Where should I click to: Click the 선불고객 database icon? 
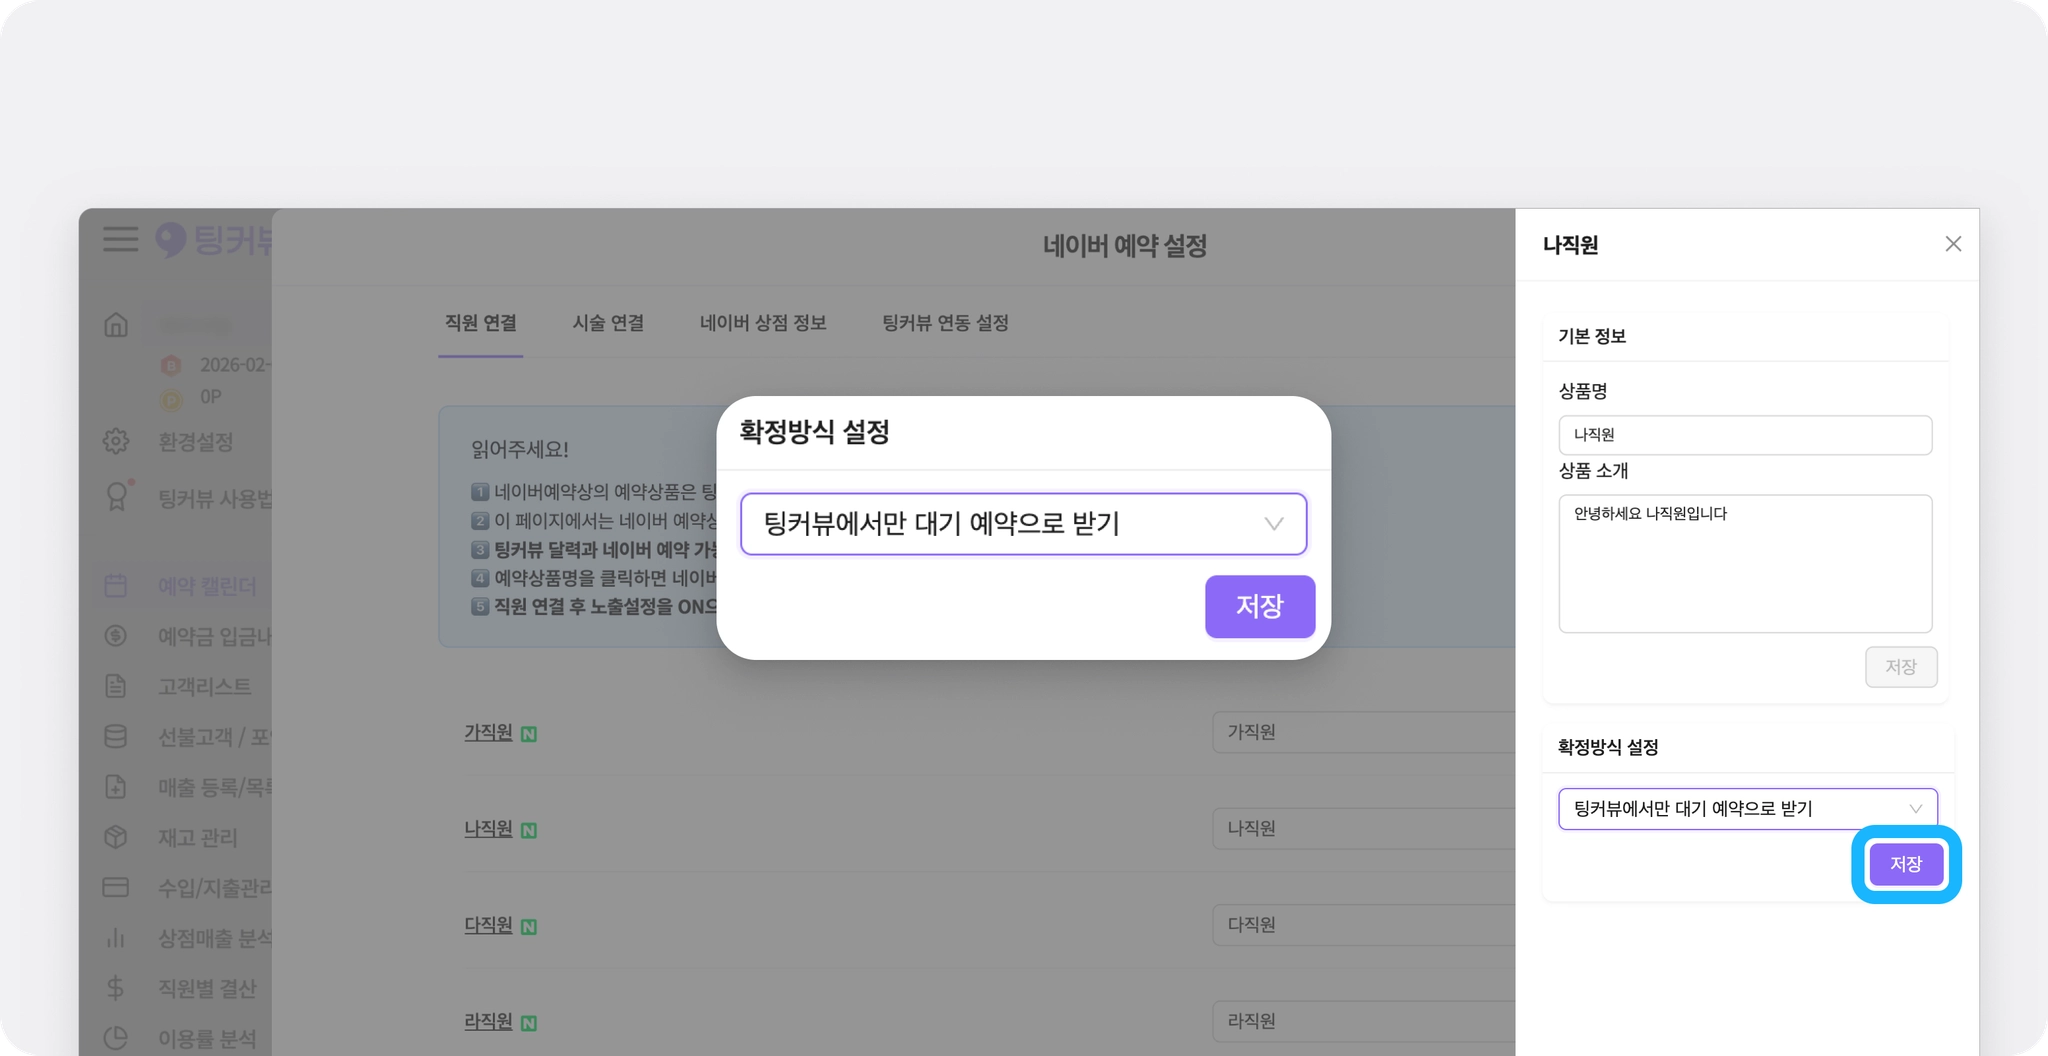pos(116,736)
